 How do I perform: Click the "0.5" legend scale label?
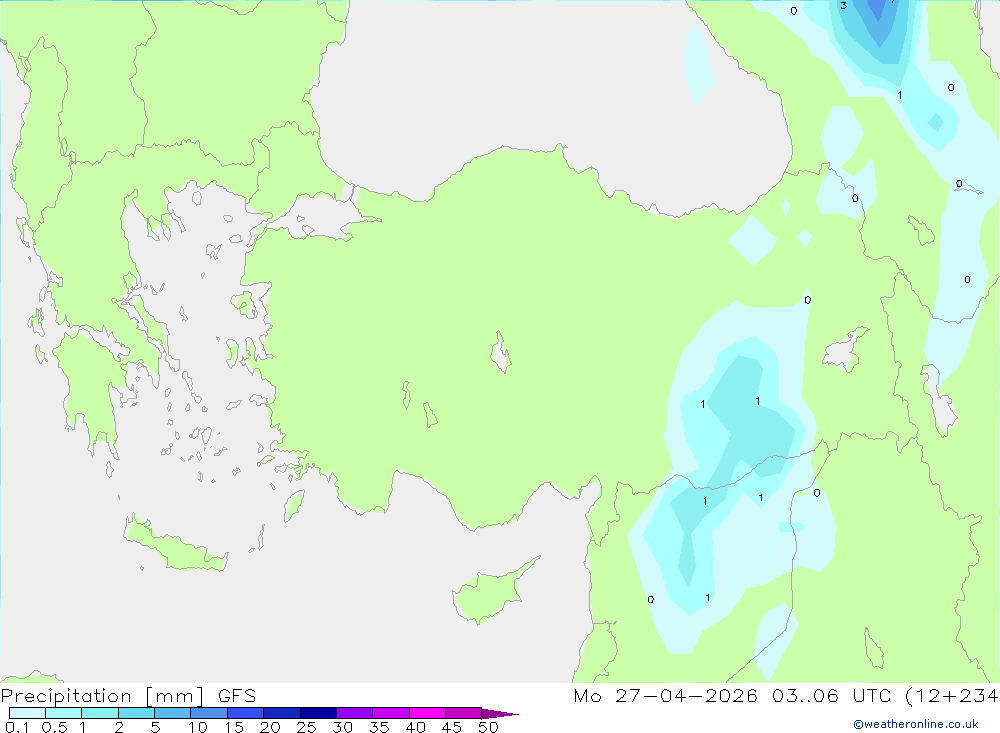tap(54, 727)
